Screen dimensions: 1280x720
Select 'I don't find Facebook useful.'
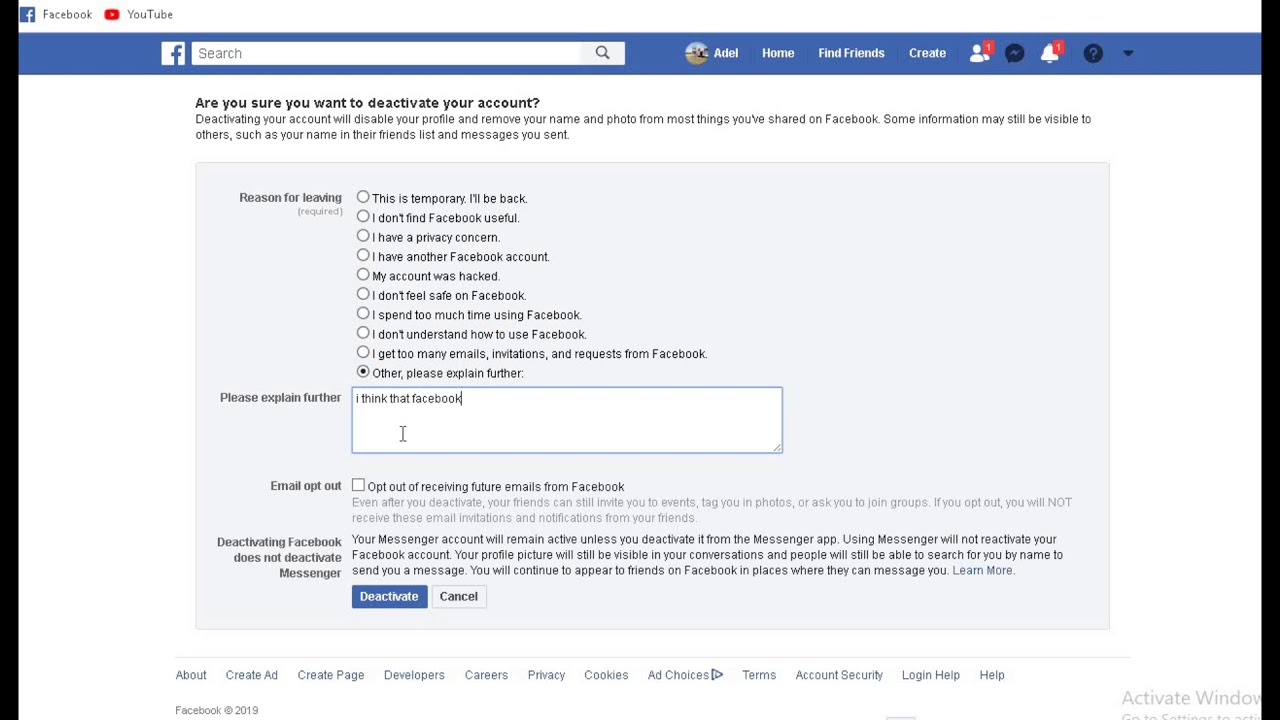pos(363,216)
